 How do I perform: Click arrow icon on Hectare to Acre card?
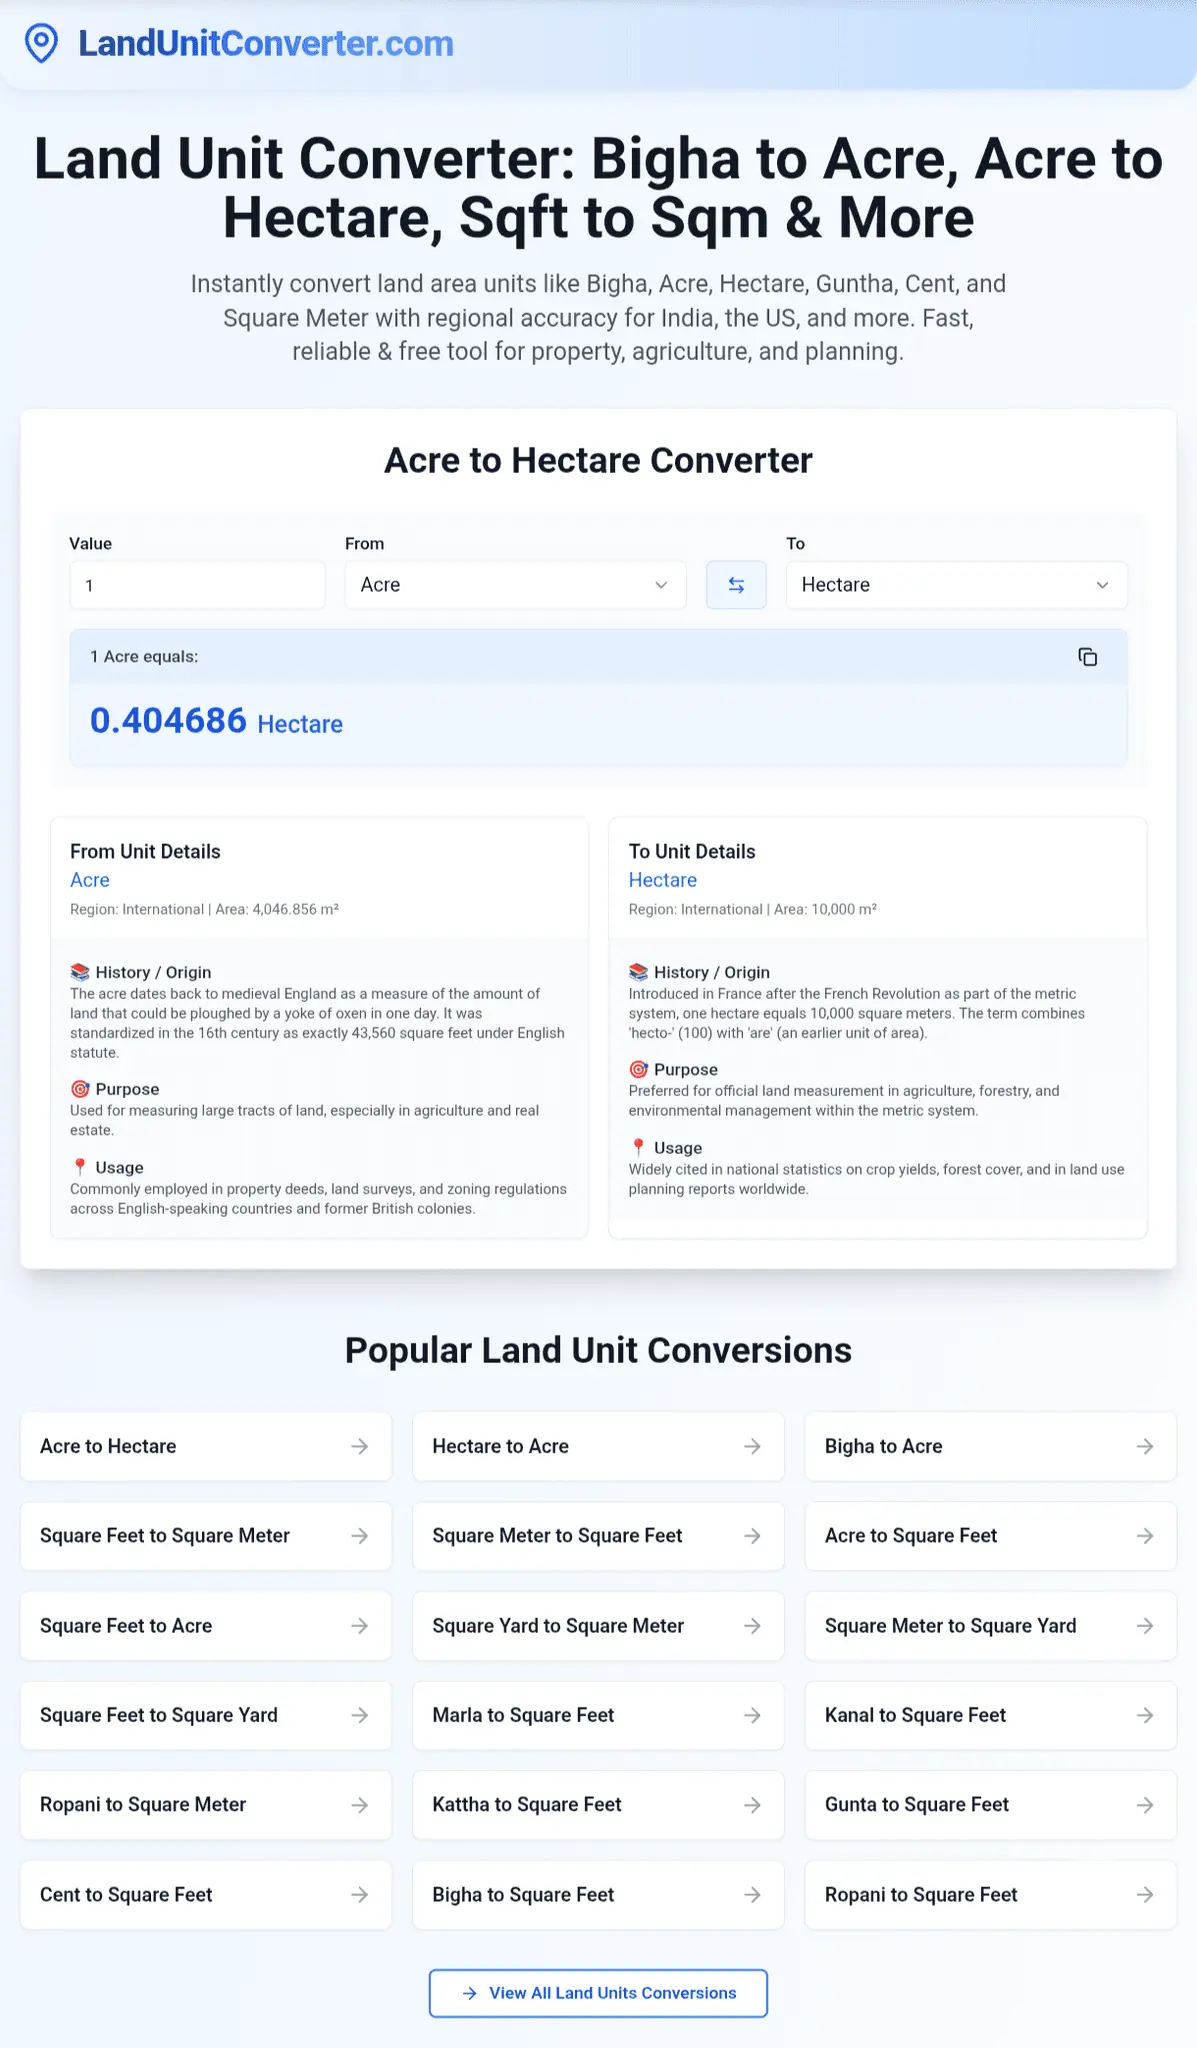(x=752, y=1446)
